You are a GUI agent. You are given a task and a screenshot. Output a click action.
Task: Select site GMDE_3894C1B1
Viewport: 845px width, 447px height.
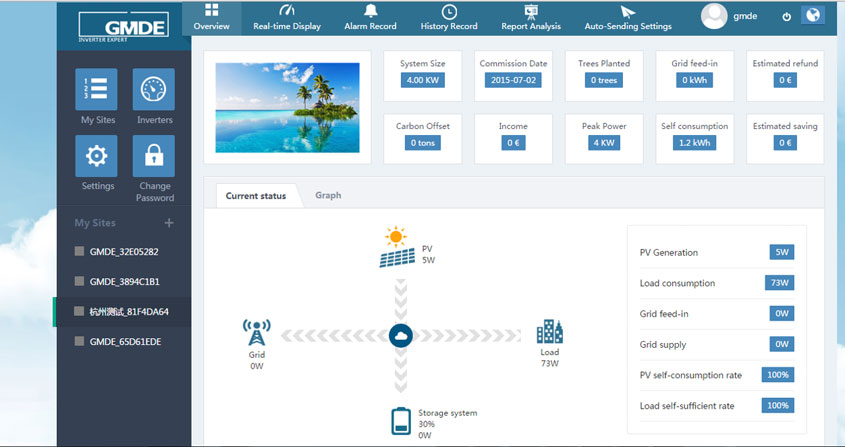click(123, 282)
